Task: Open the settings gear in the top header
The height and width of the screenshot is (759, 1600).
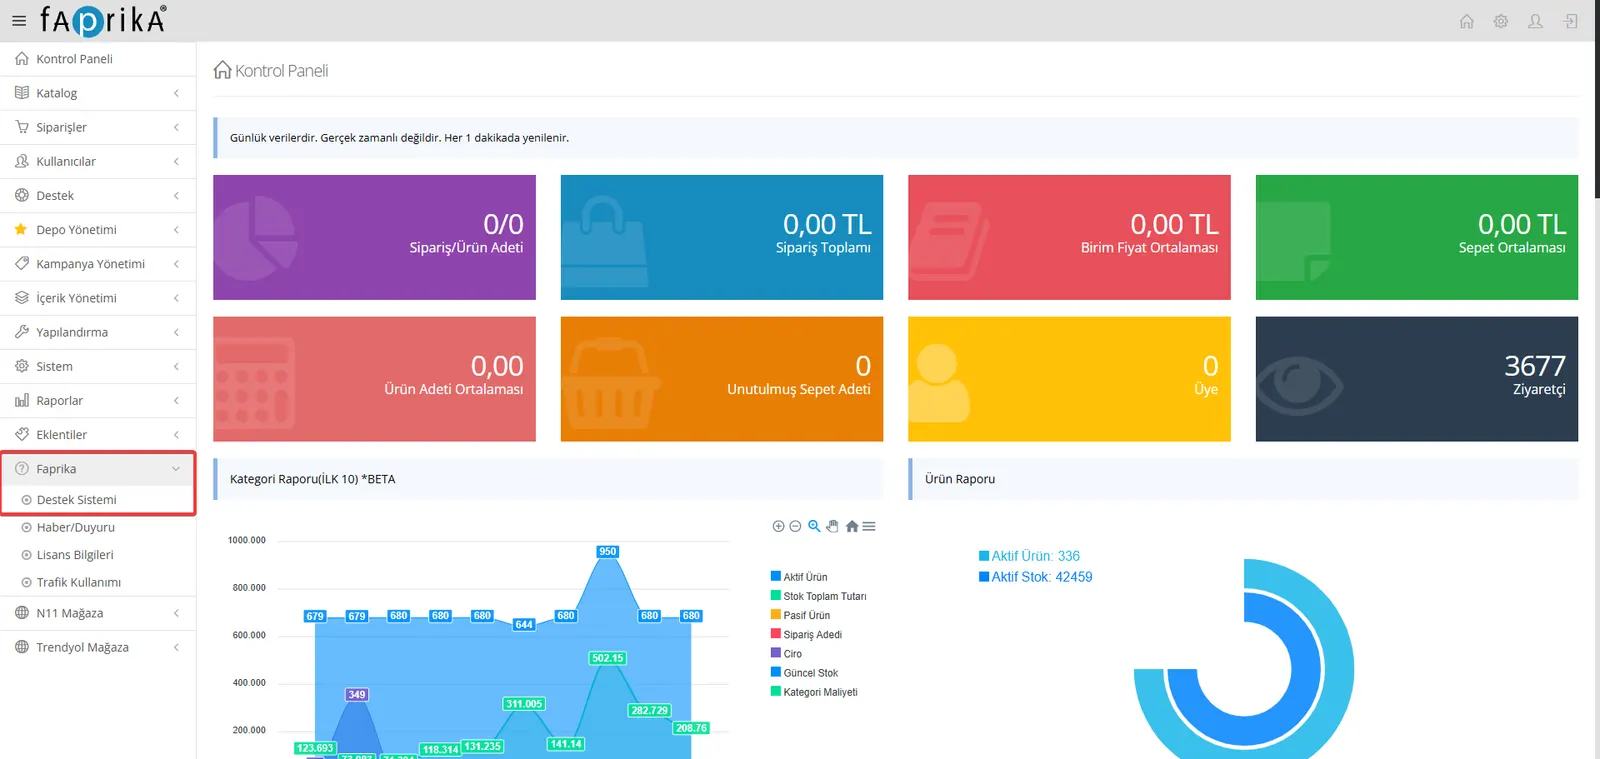Action: pos(1501,21)
